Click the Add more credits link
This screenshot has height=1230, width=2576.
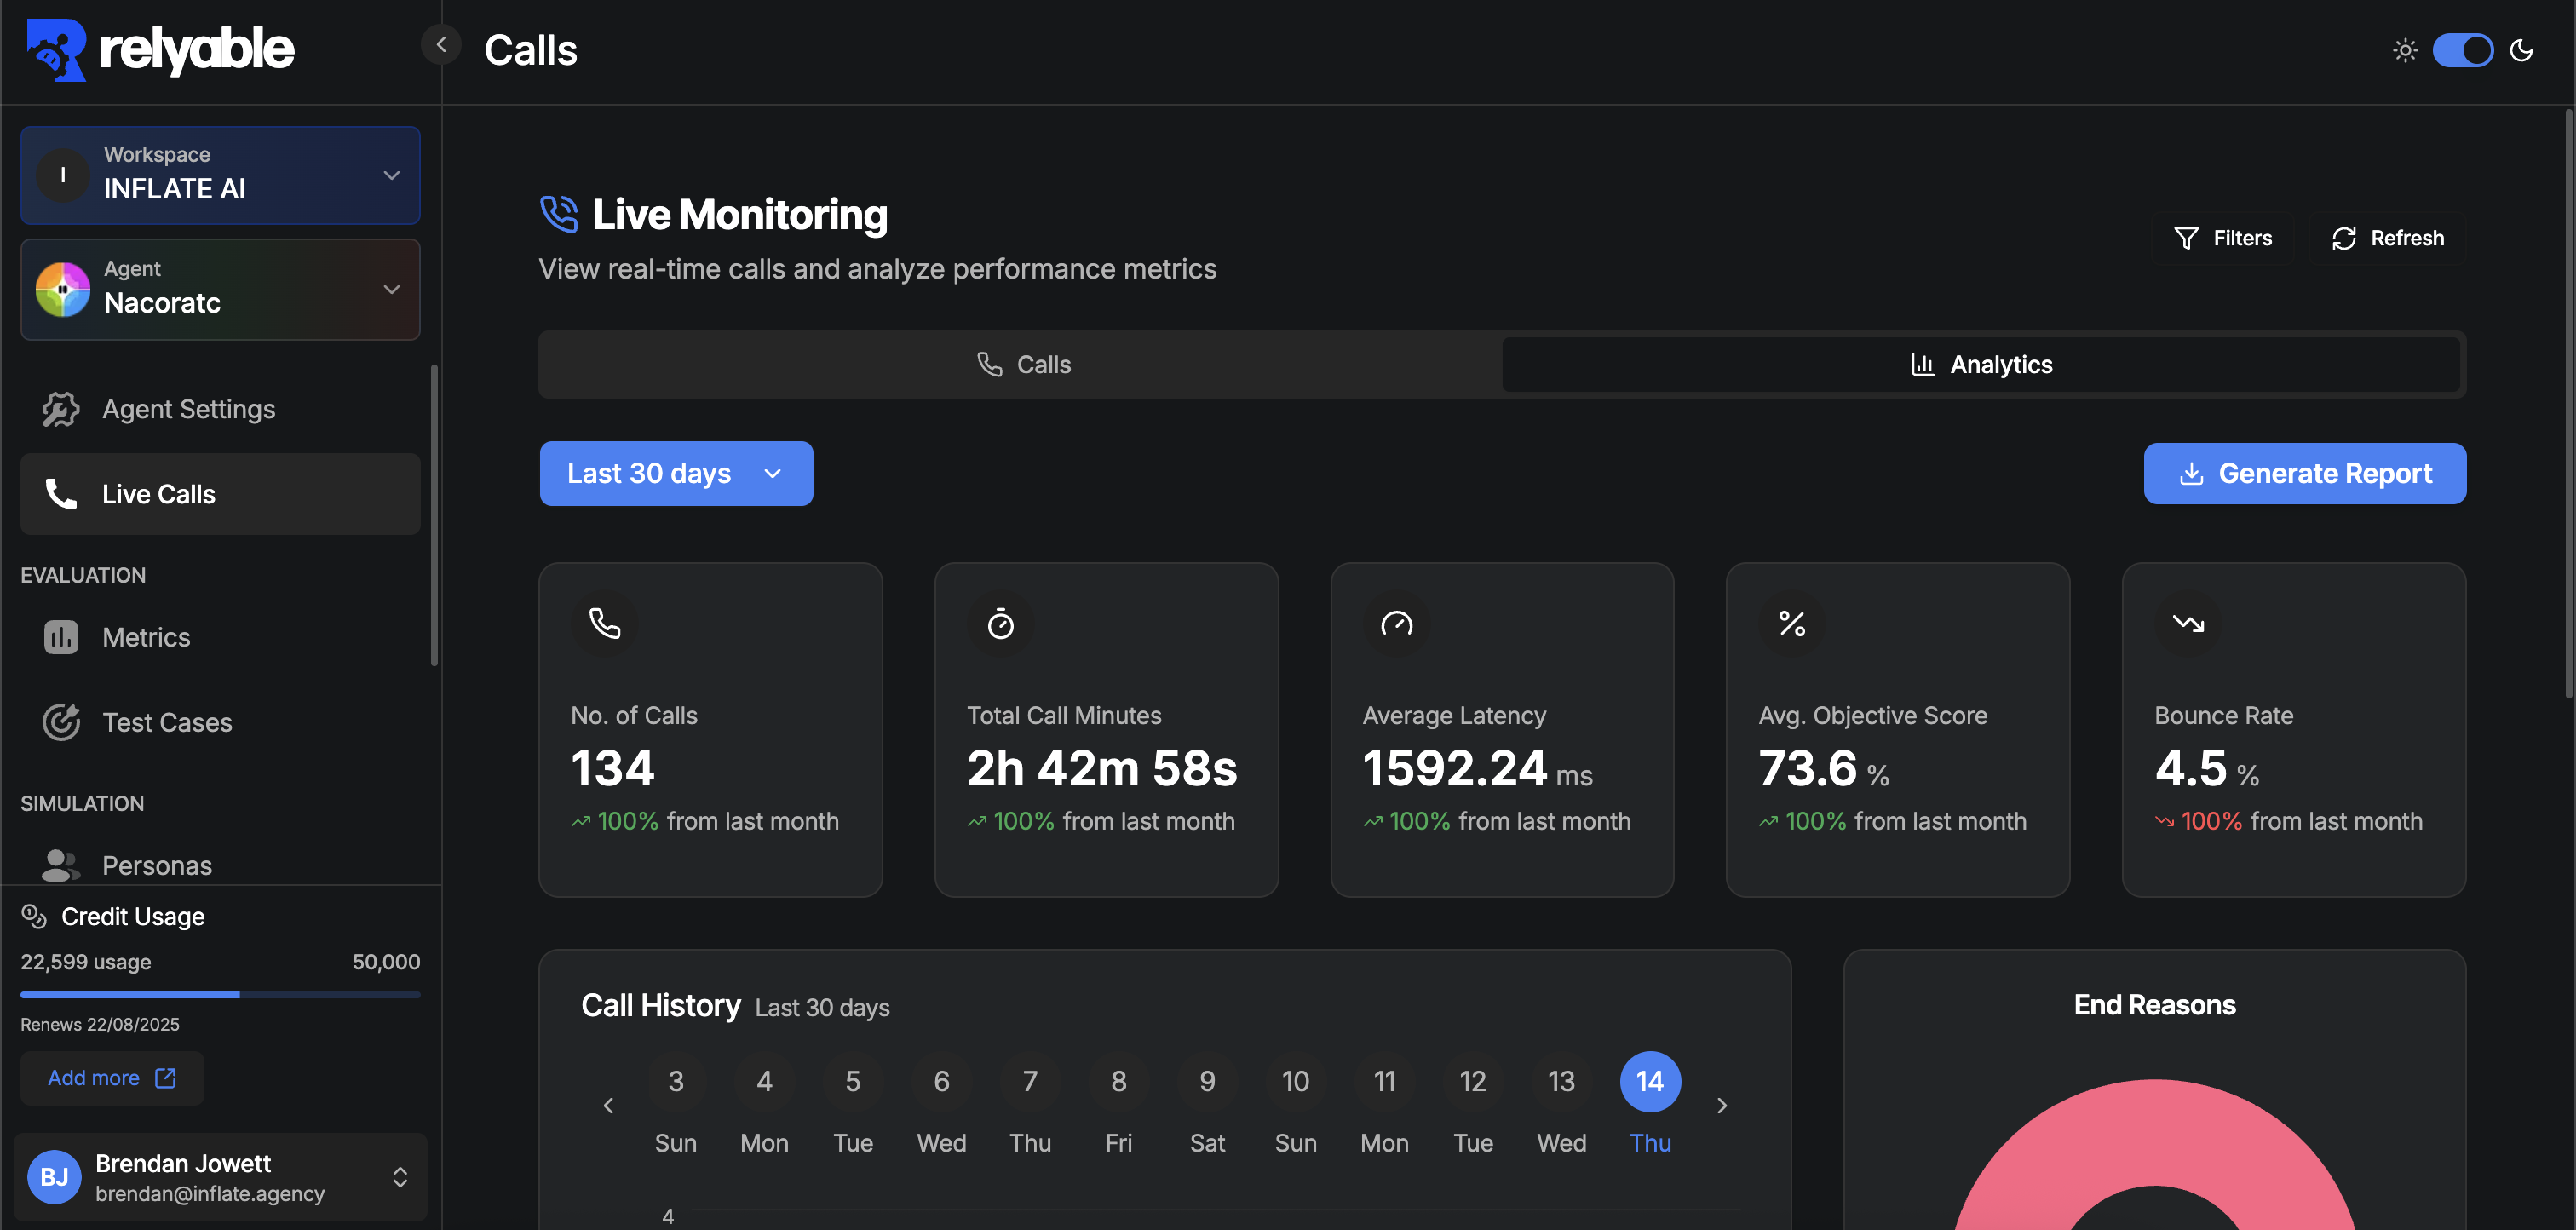click(112, 1078)
